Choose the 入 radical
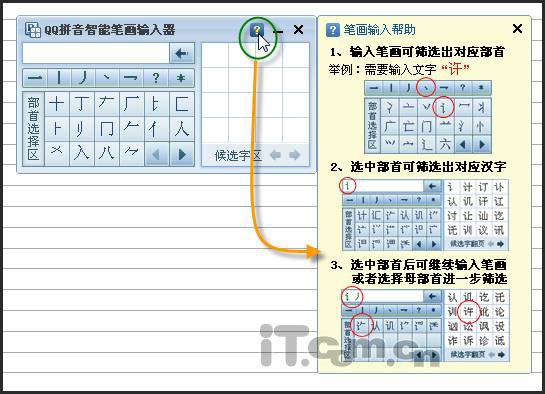The width and height of the screenshot is (545, 394). point(82,154)
